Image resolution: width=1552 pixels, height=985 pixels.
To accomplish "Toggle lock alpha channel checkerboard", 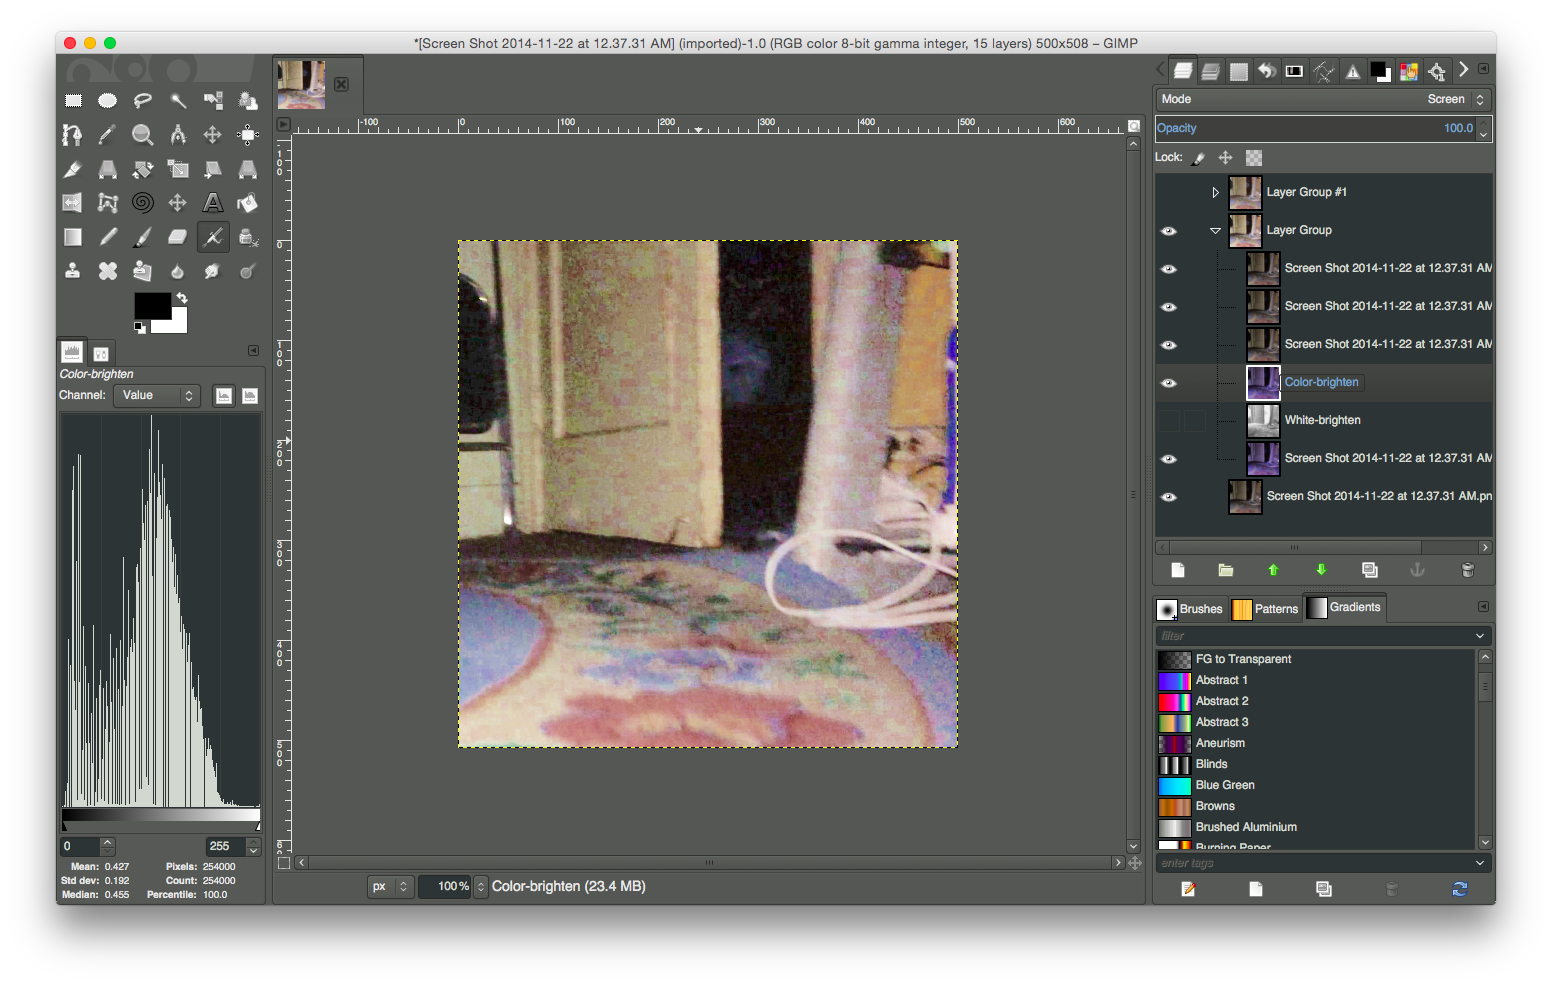I will [1254, 158].
